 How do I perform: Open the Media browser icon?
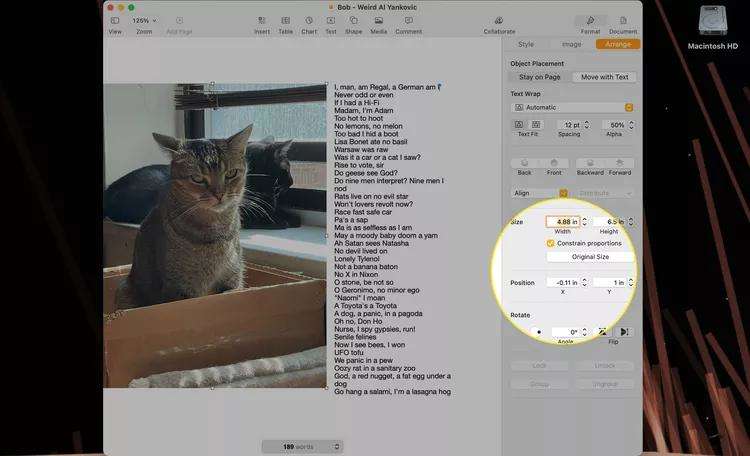pos(378,20)
